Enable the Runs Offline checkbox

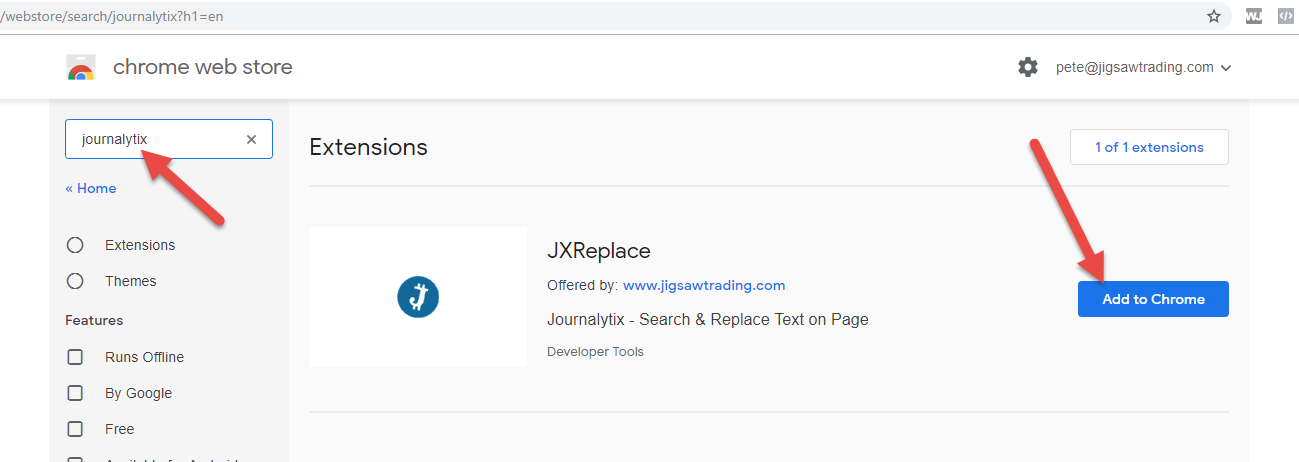pos(75,357)
